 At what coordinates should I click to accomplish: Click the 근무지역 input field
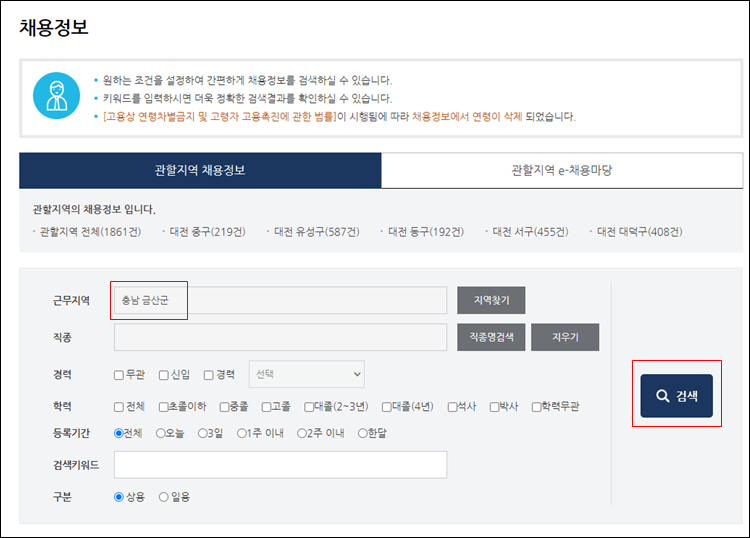point(280,300)
